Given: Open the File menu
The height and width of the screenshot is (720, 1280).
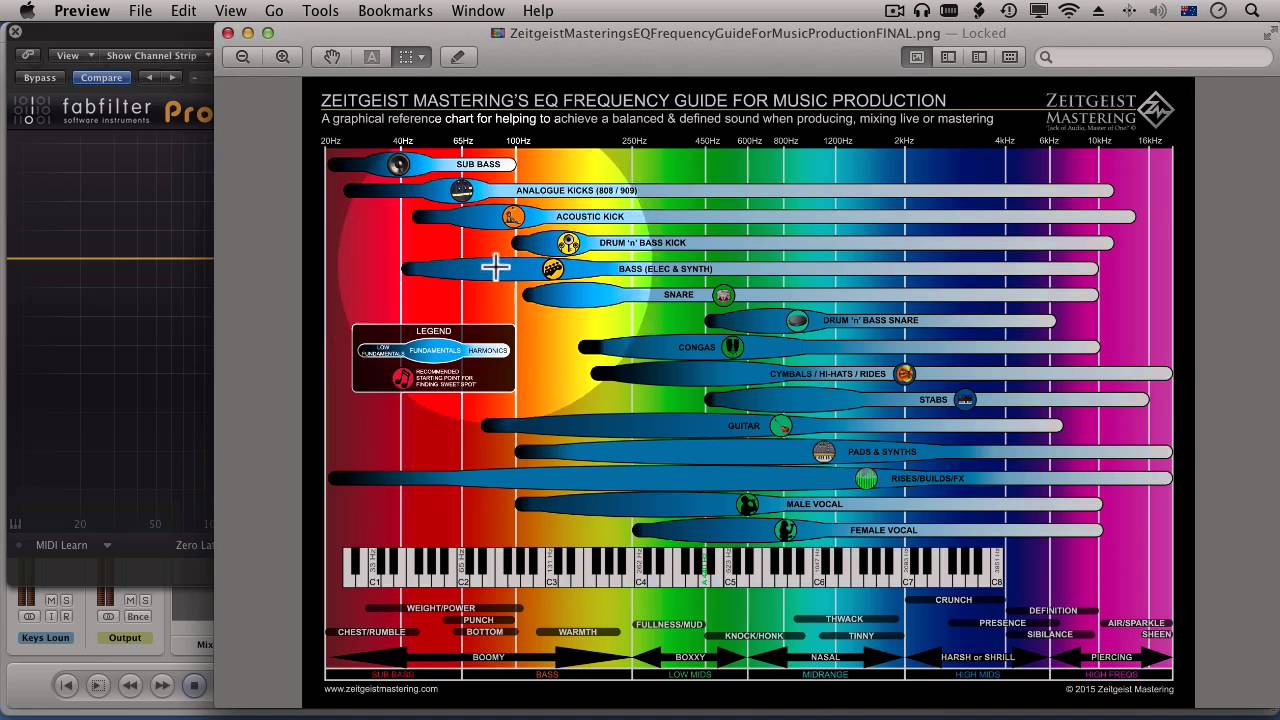Looking at the screenshot, I should point(140,11).
